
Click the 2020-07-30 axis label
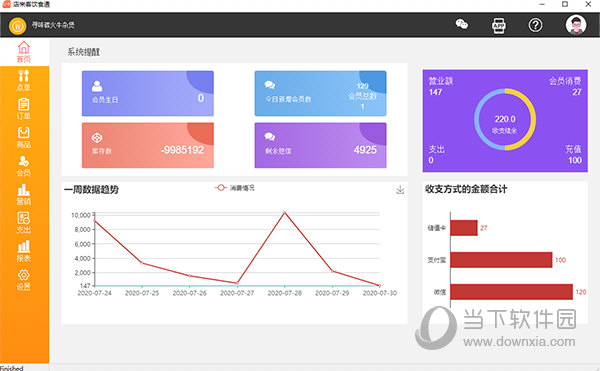380,293
